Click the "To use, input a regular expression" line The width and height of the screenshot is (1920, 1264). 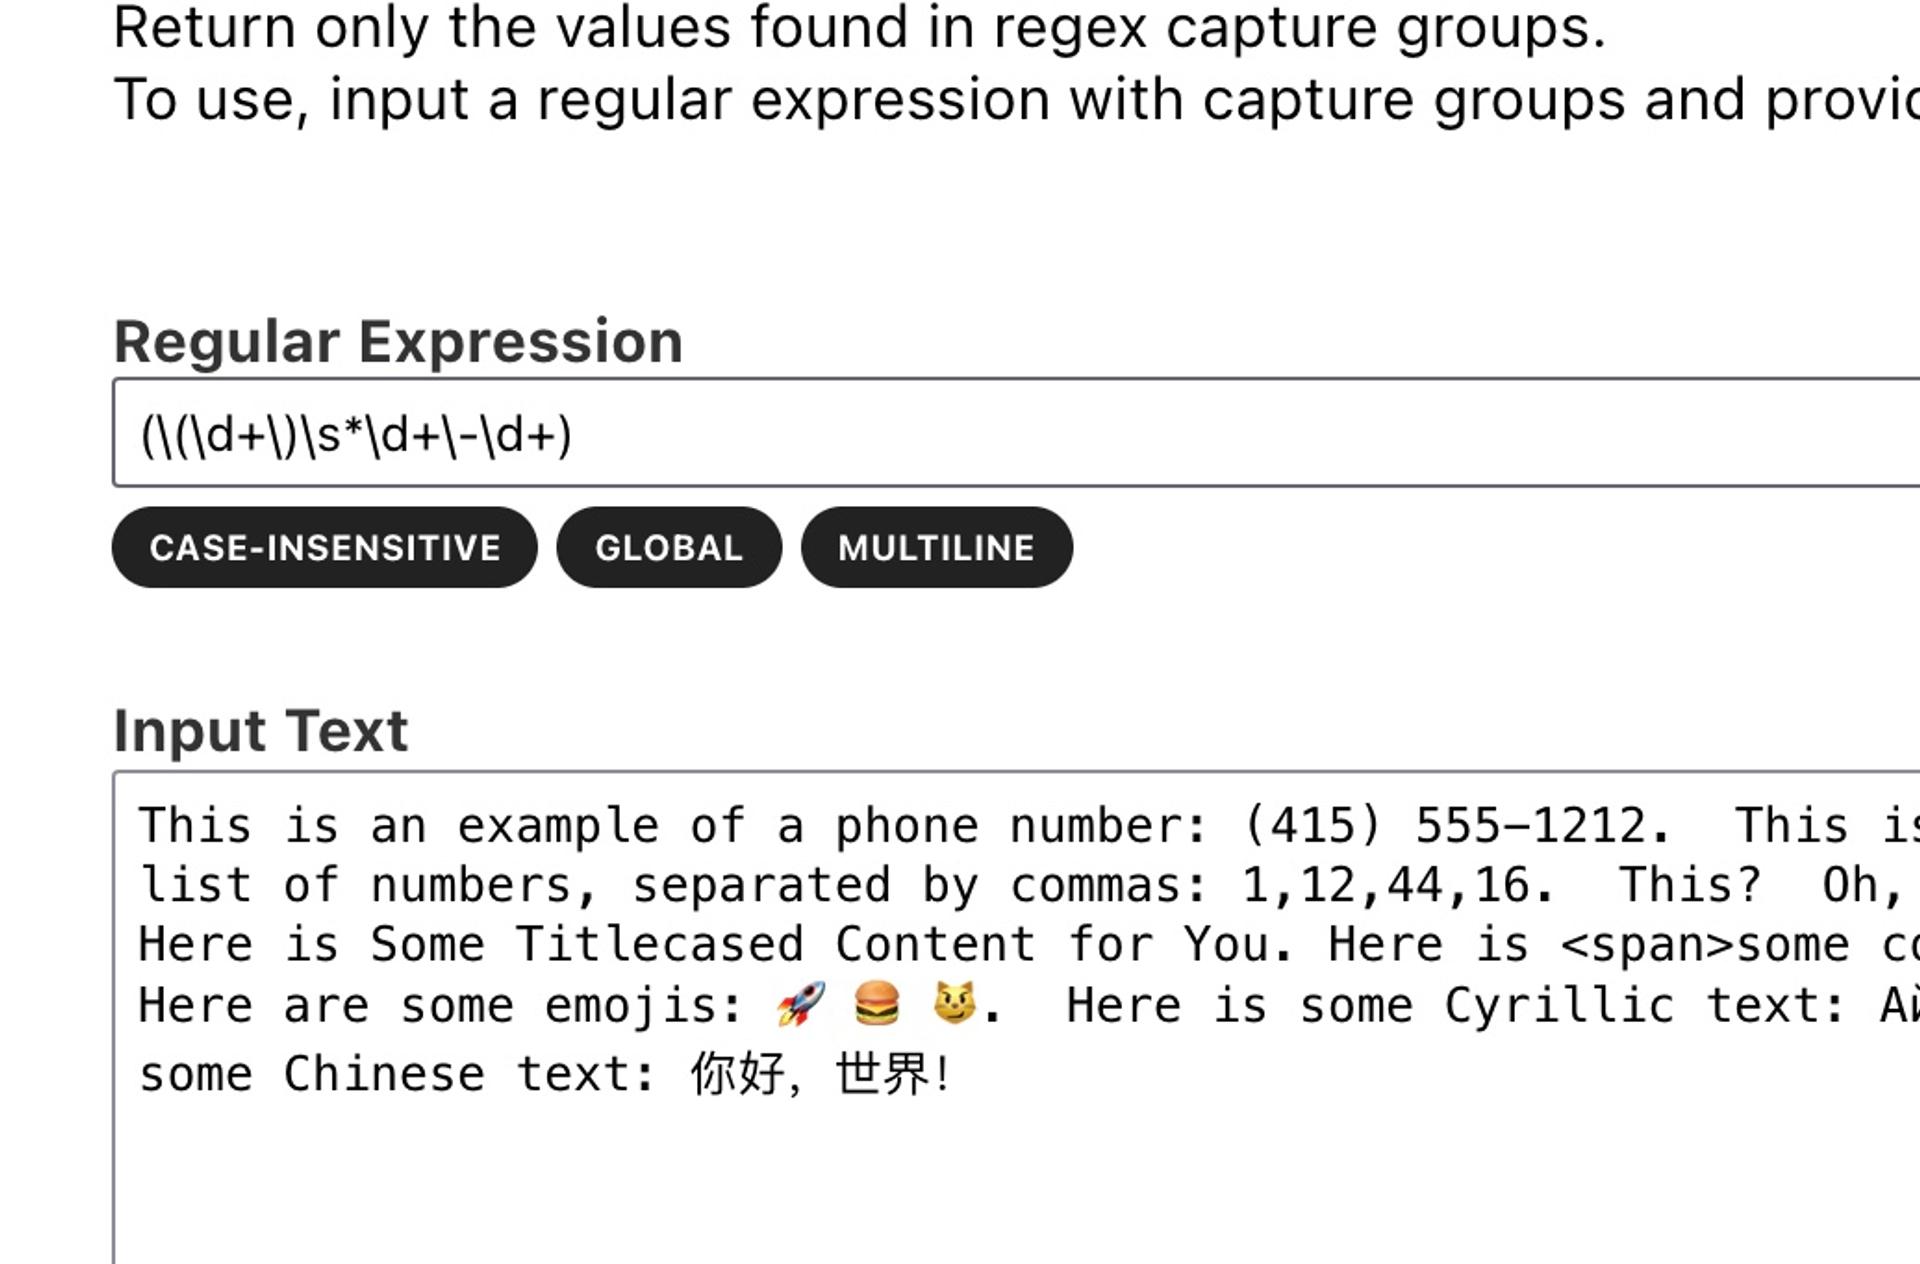(1000, 100)
